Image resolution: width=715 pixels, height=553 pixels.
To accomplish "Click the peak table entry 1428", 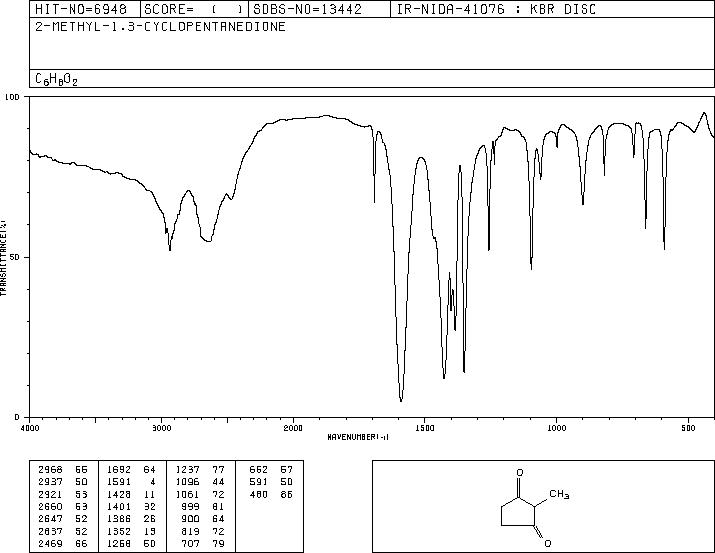I will [x=119, y=494].
